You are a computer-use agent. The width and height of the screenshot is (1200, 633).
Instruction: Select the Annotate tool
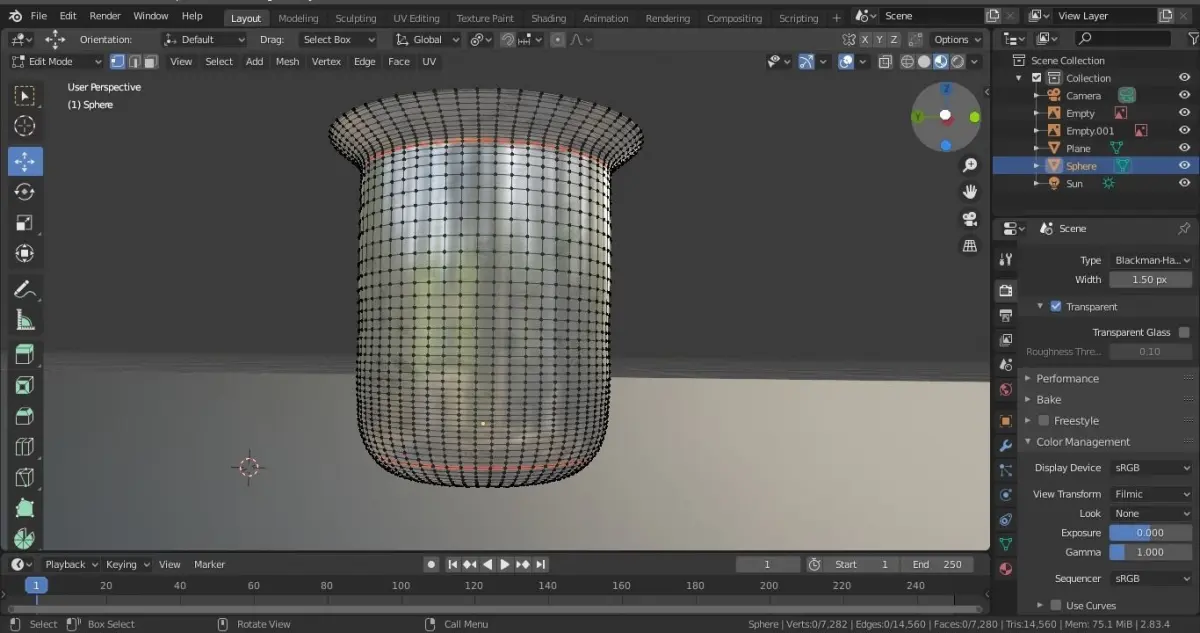click(25, 289)
